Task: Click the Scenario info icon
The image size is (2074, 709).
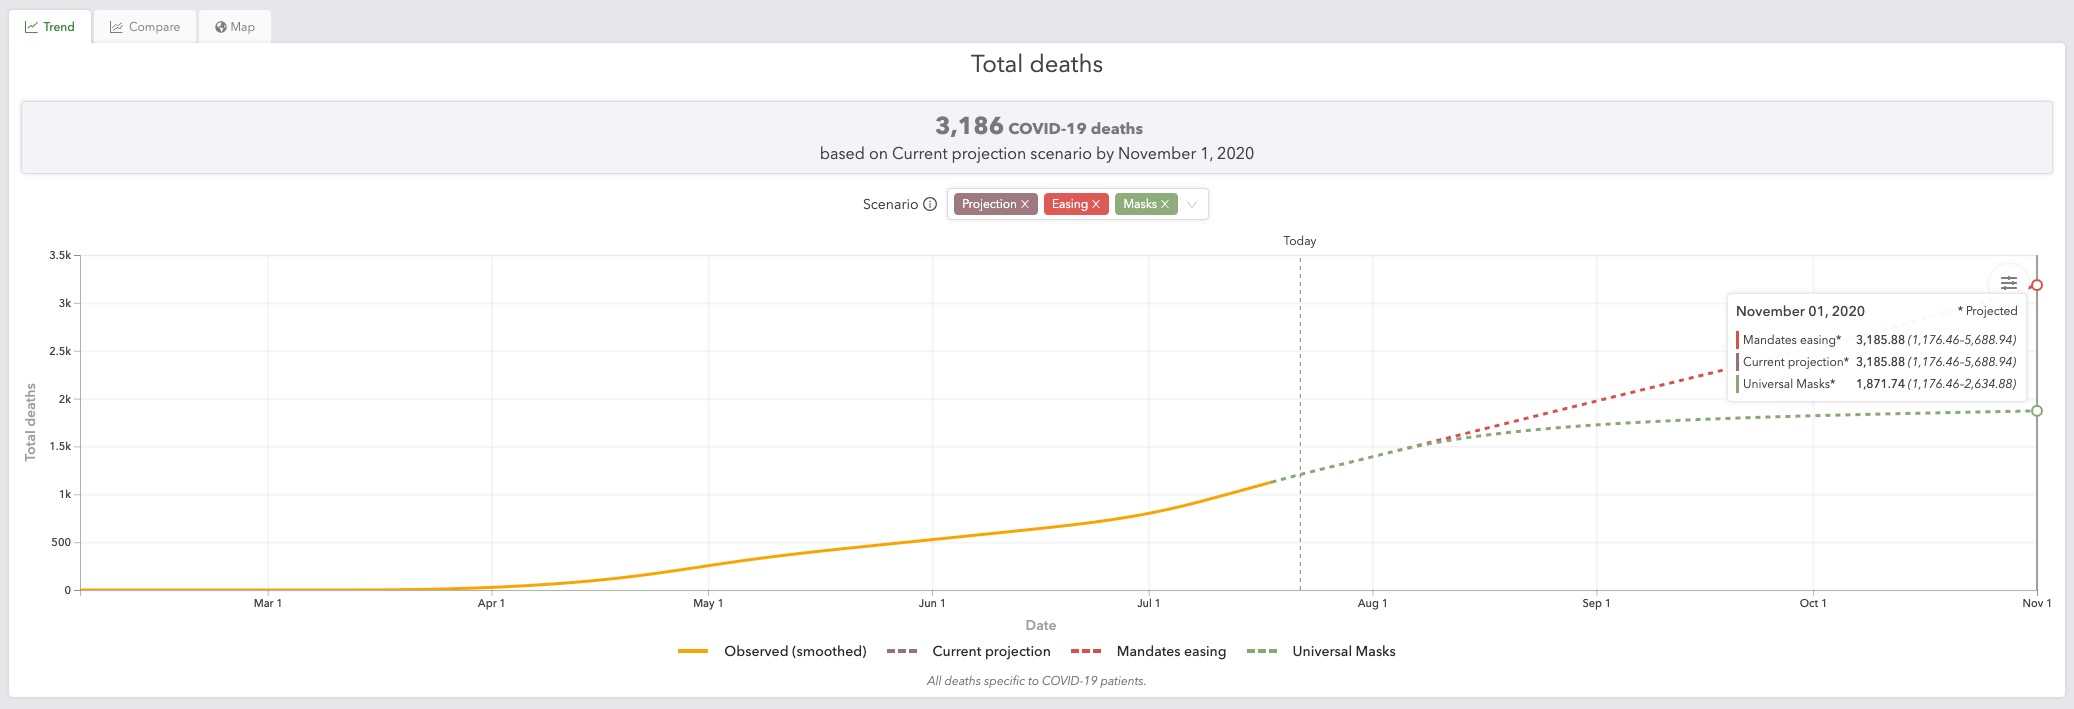Action: click(930, 204)
